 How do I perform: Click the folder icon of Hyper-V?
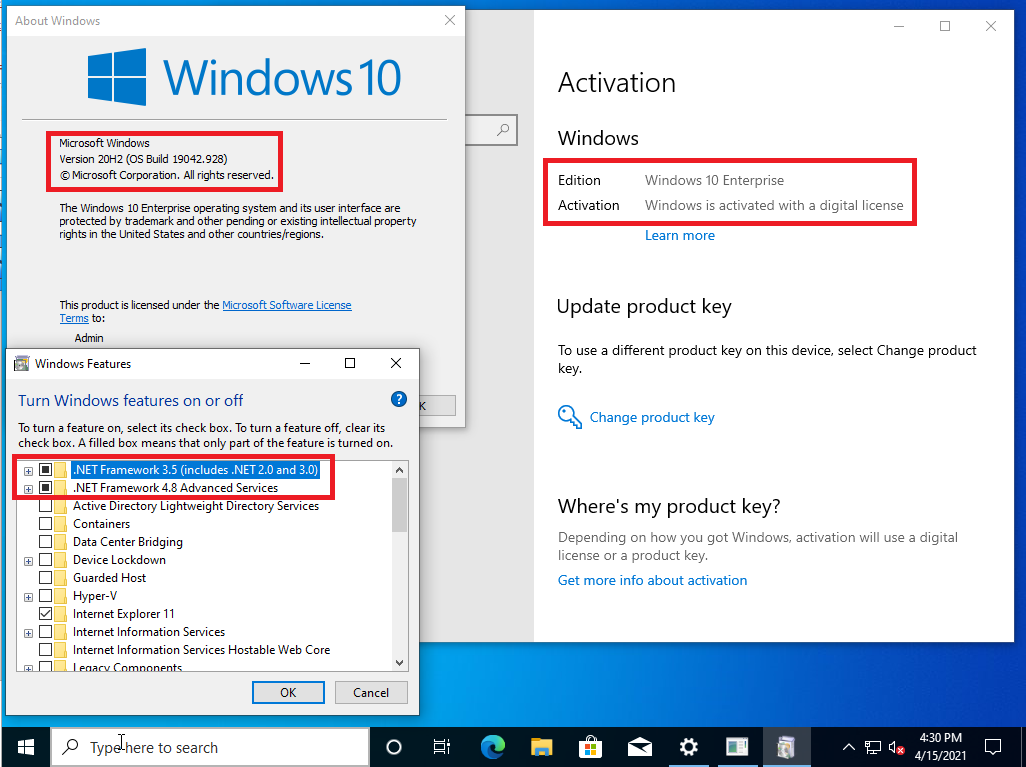[61, 596]
